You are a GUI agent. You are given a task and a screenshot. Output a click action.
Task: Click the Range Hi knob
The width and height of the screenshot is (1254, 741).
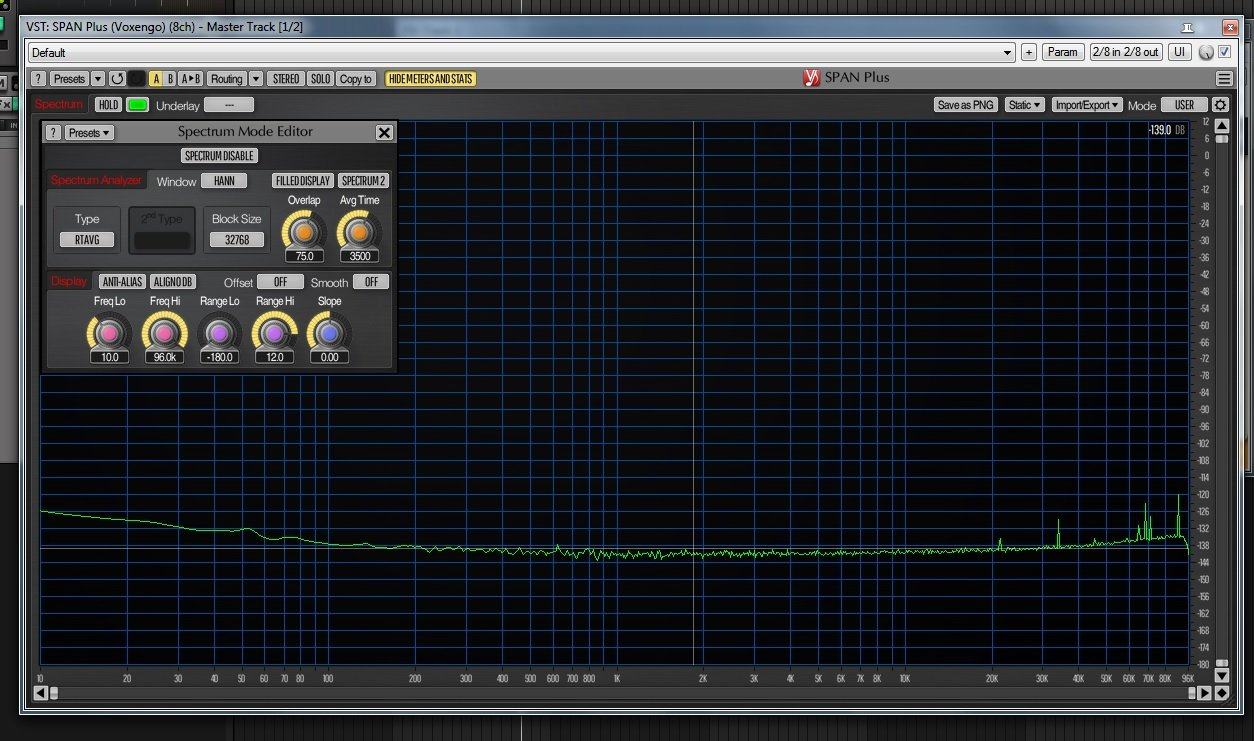tap(274, 331)
